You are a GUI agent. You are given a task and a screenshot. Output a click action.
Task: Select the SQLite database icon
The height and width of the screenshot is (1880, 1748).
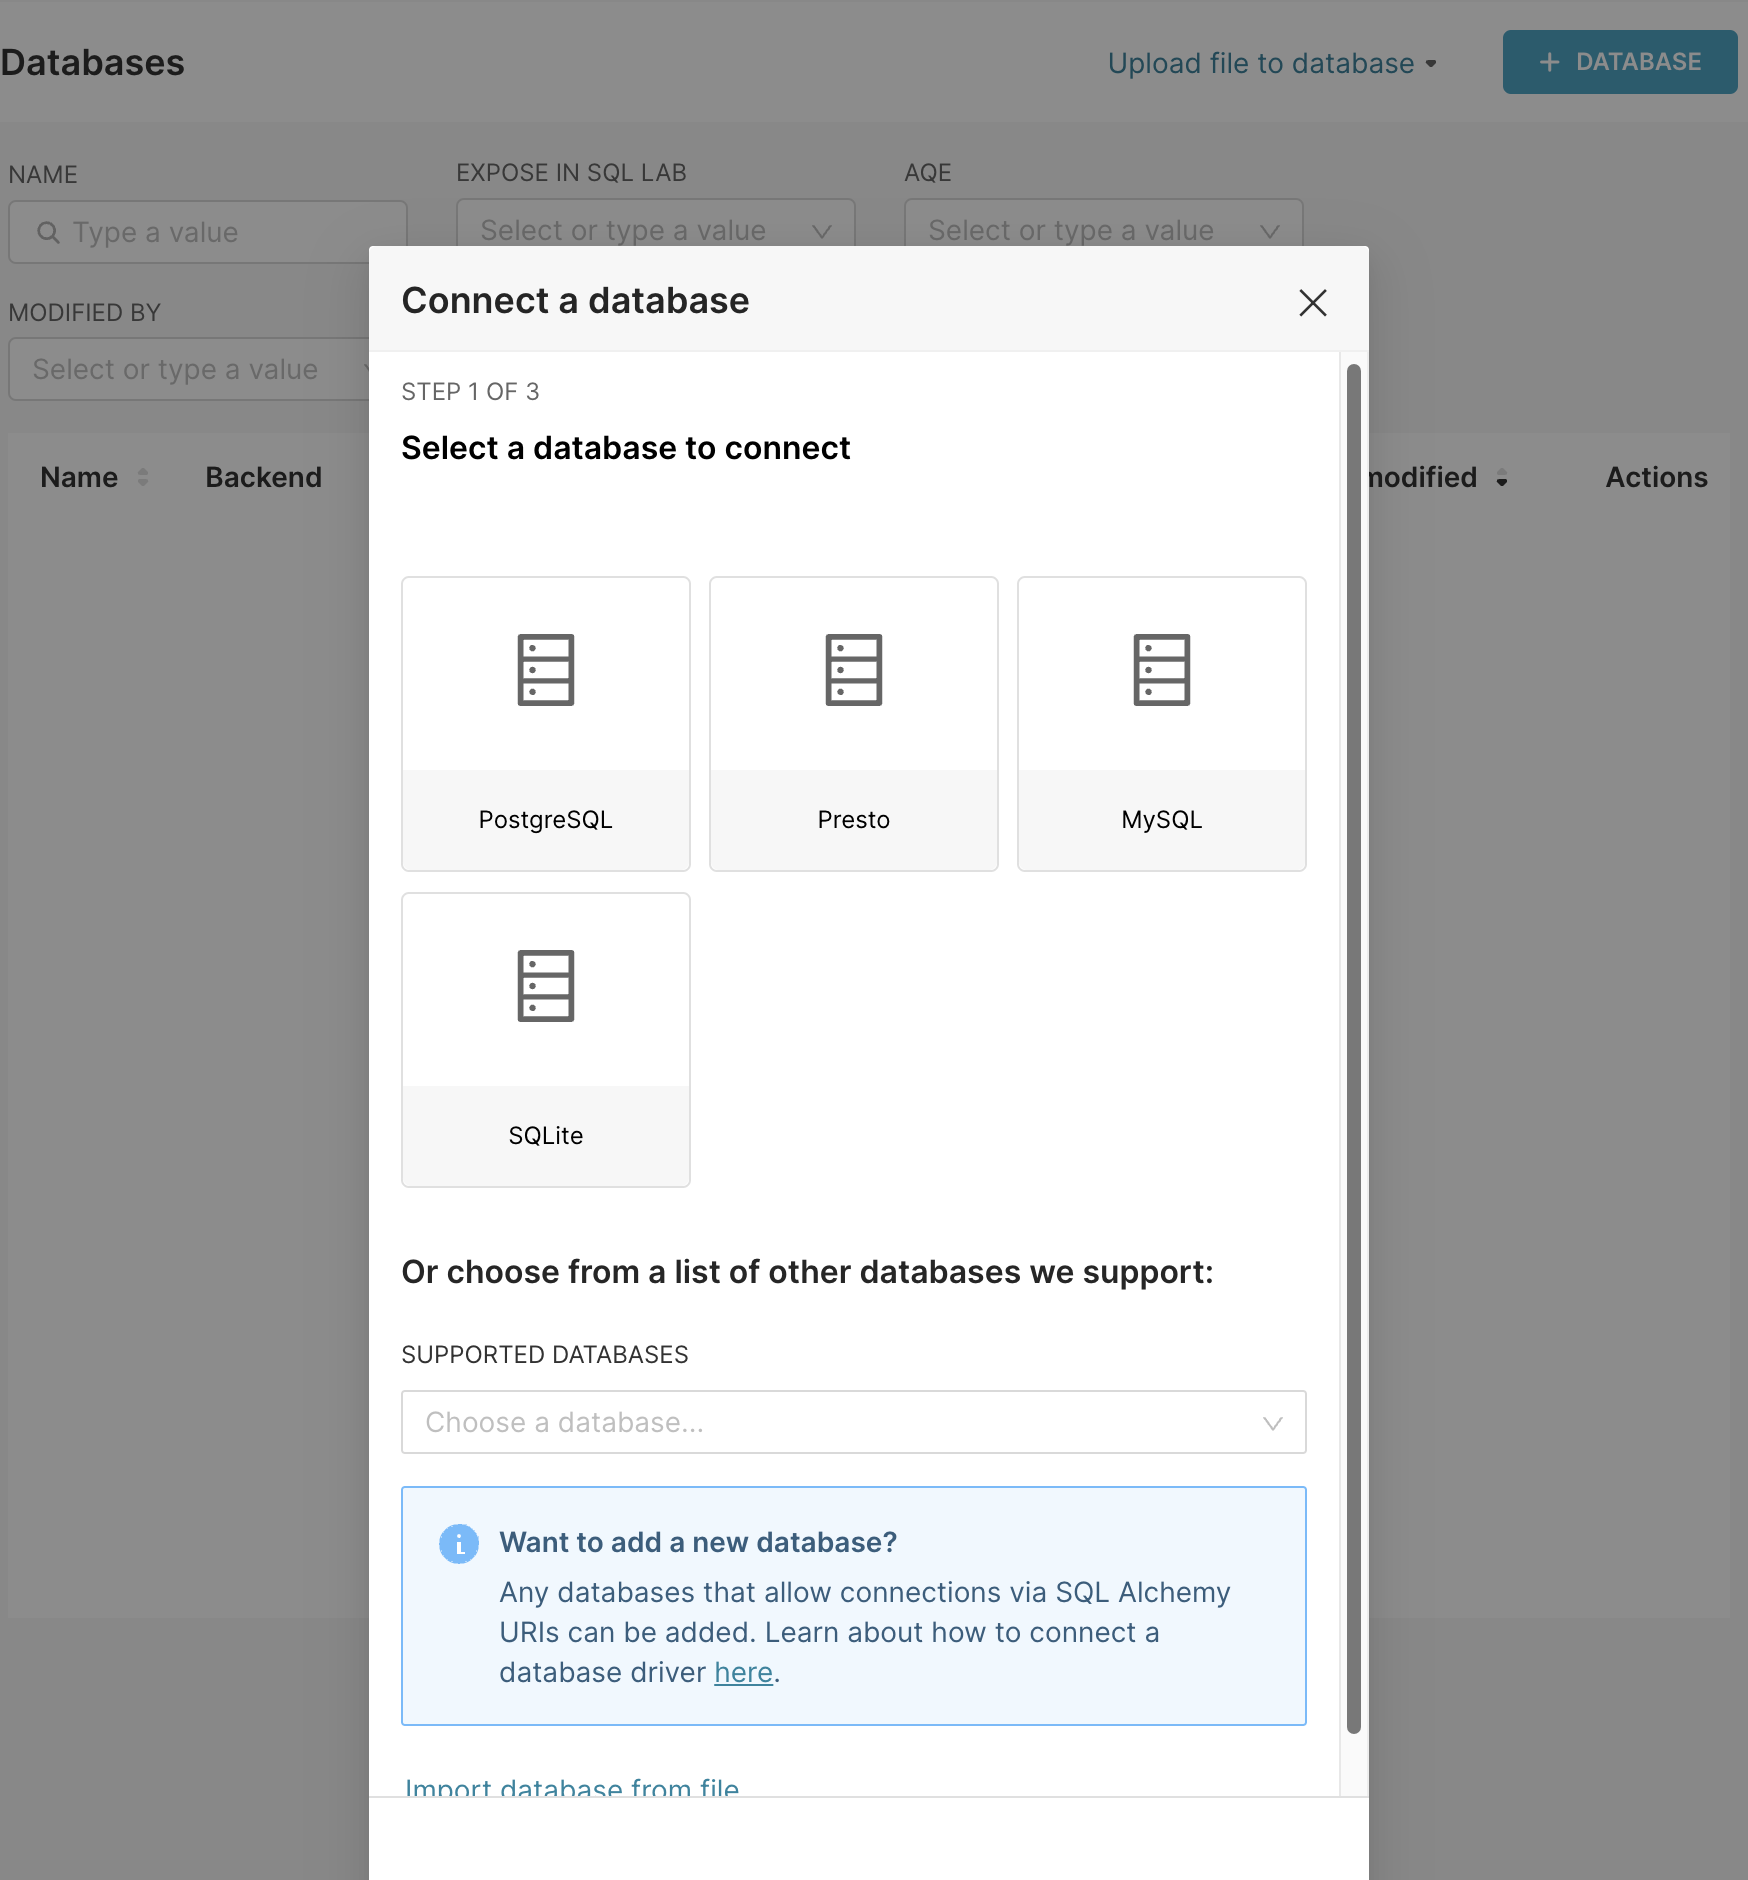pos(545,986)
